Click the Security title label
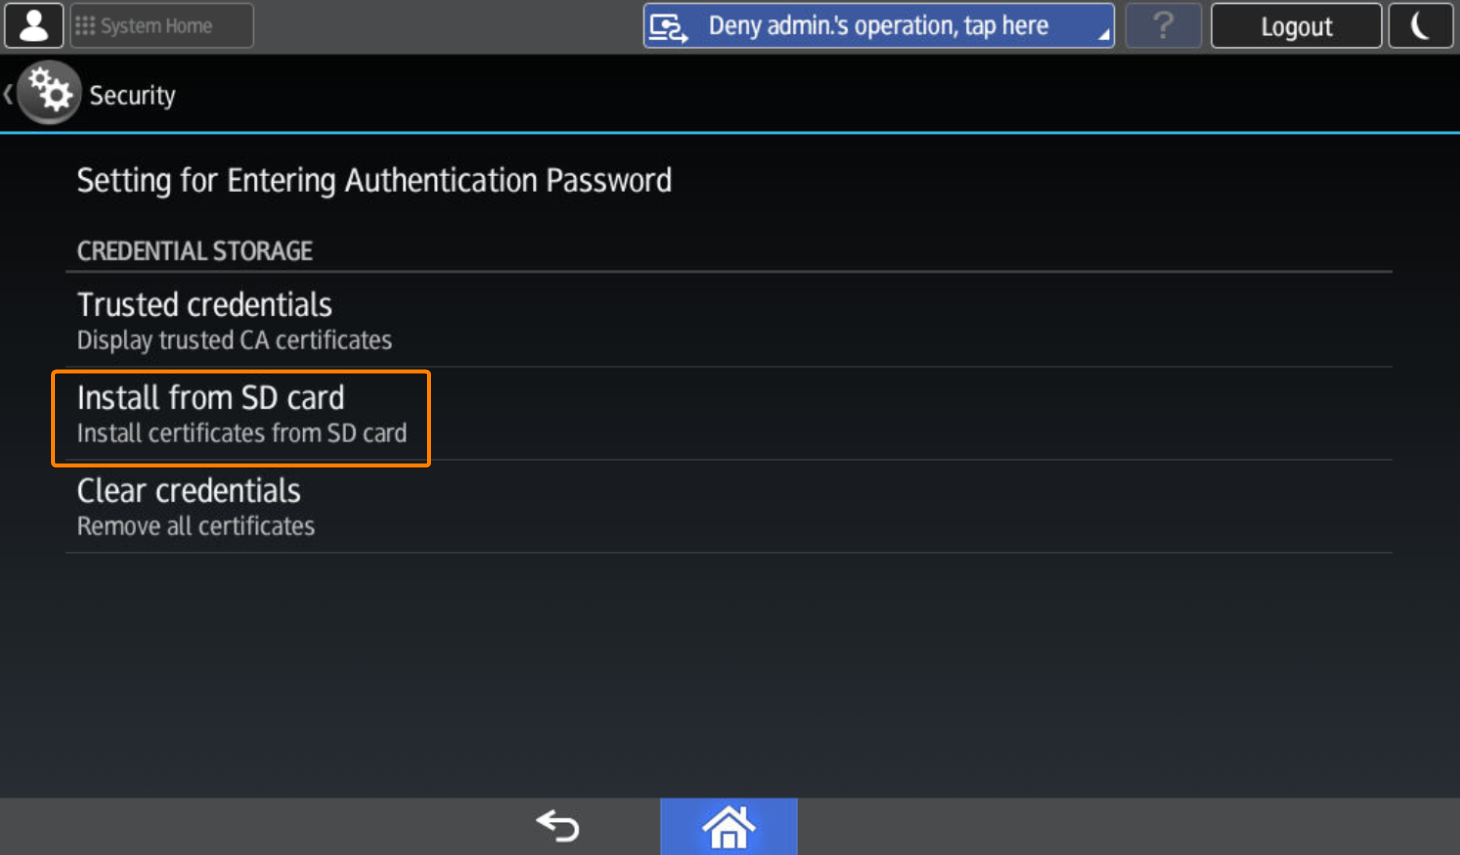This screenshot has width=1460, height=855. 132,95
